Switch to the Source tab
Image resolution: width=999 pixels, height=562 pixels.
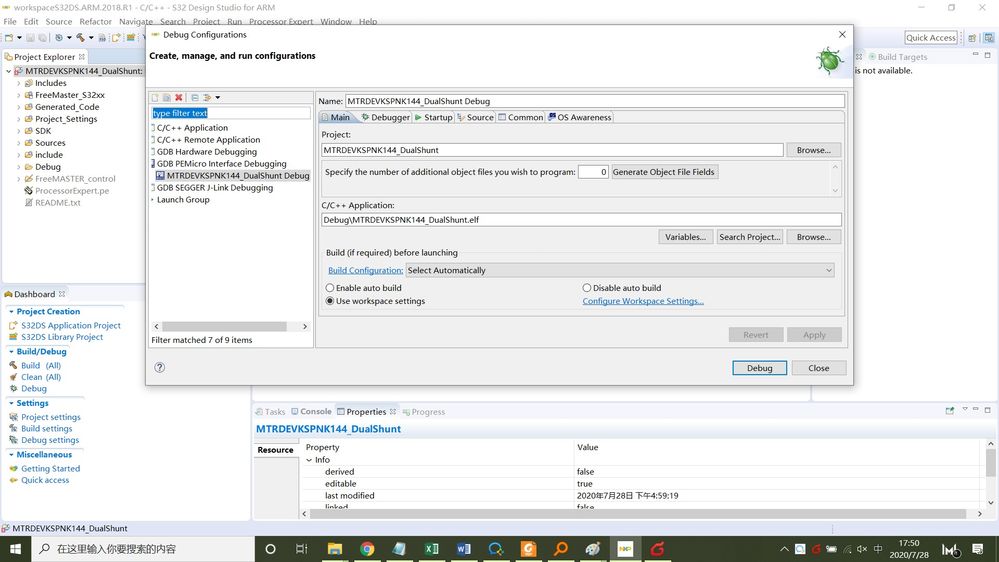475,117
